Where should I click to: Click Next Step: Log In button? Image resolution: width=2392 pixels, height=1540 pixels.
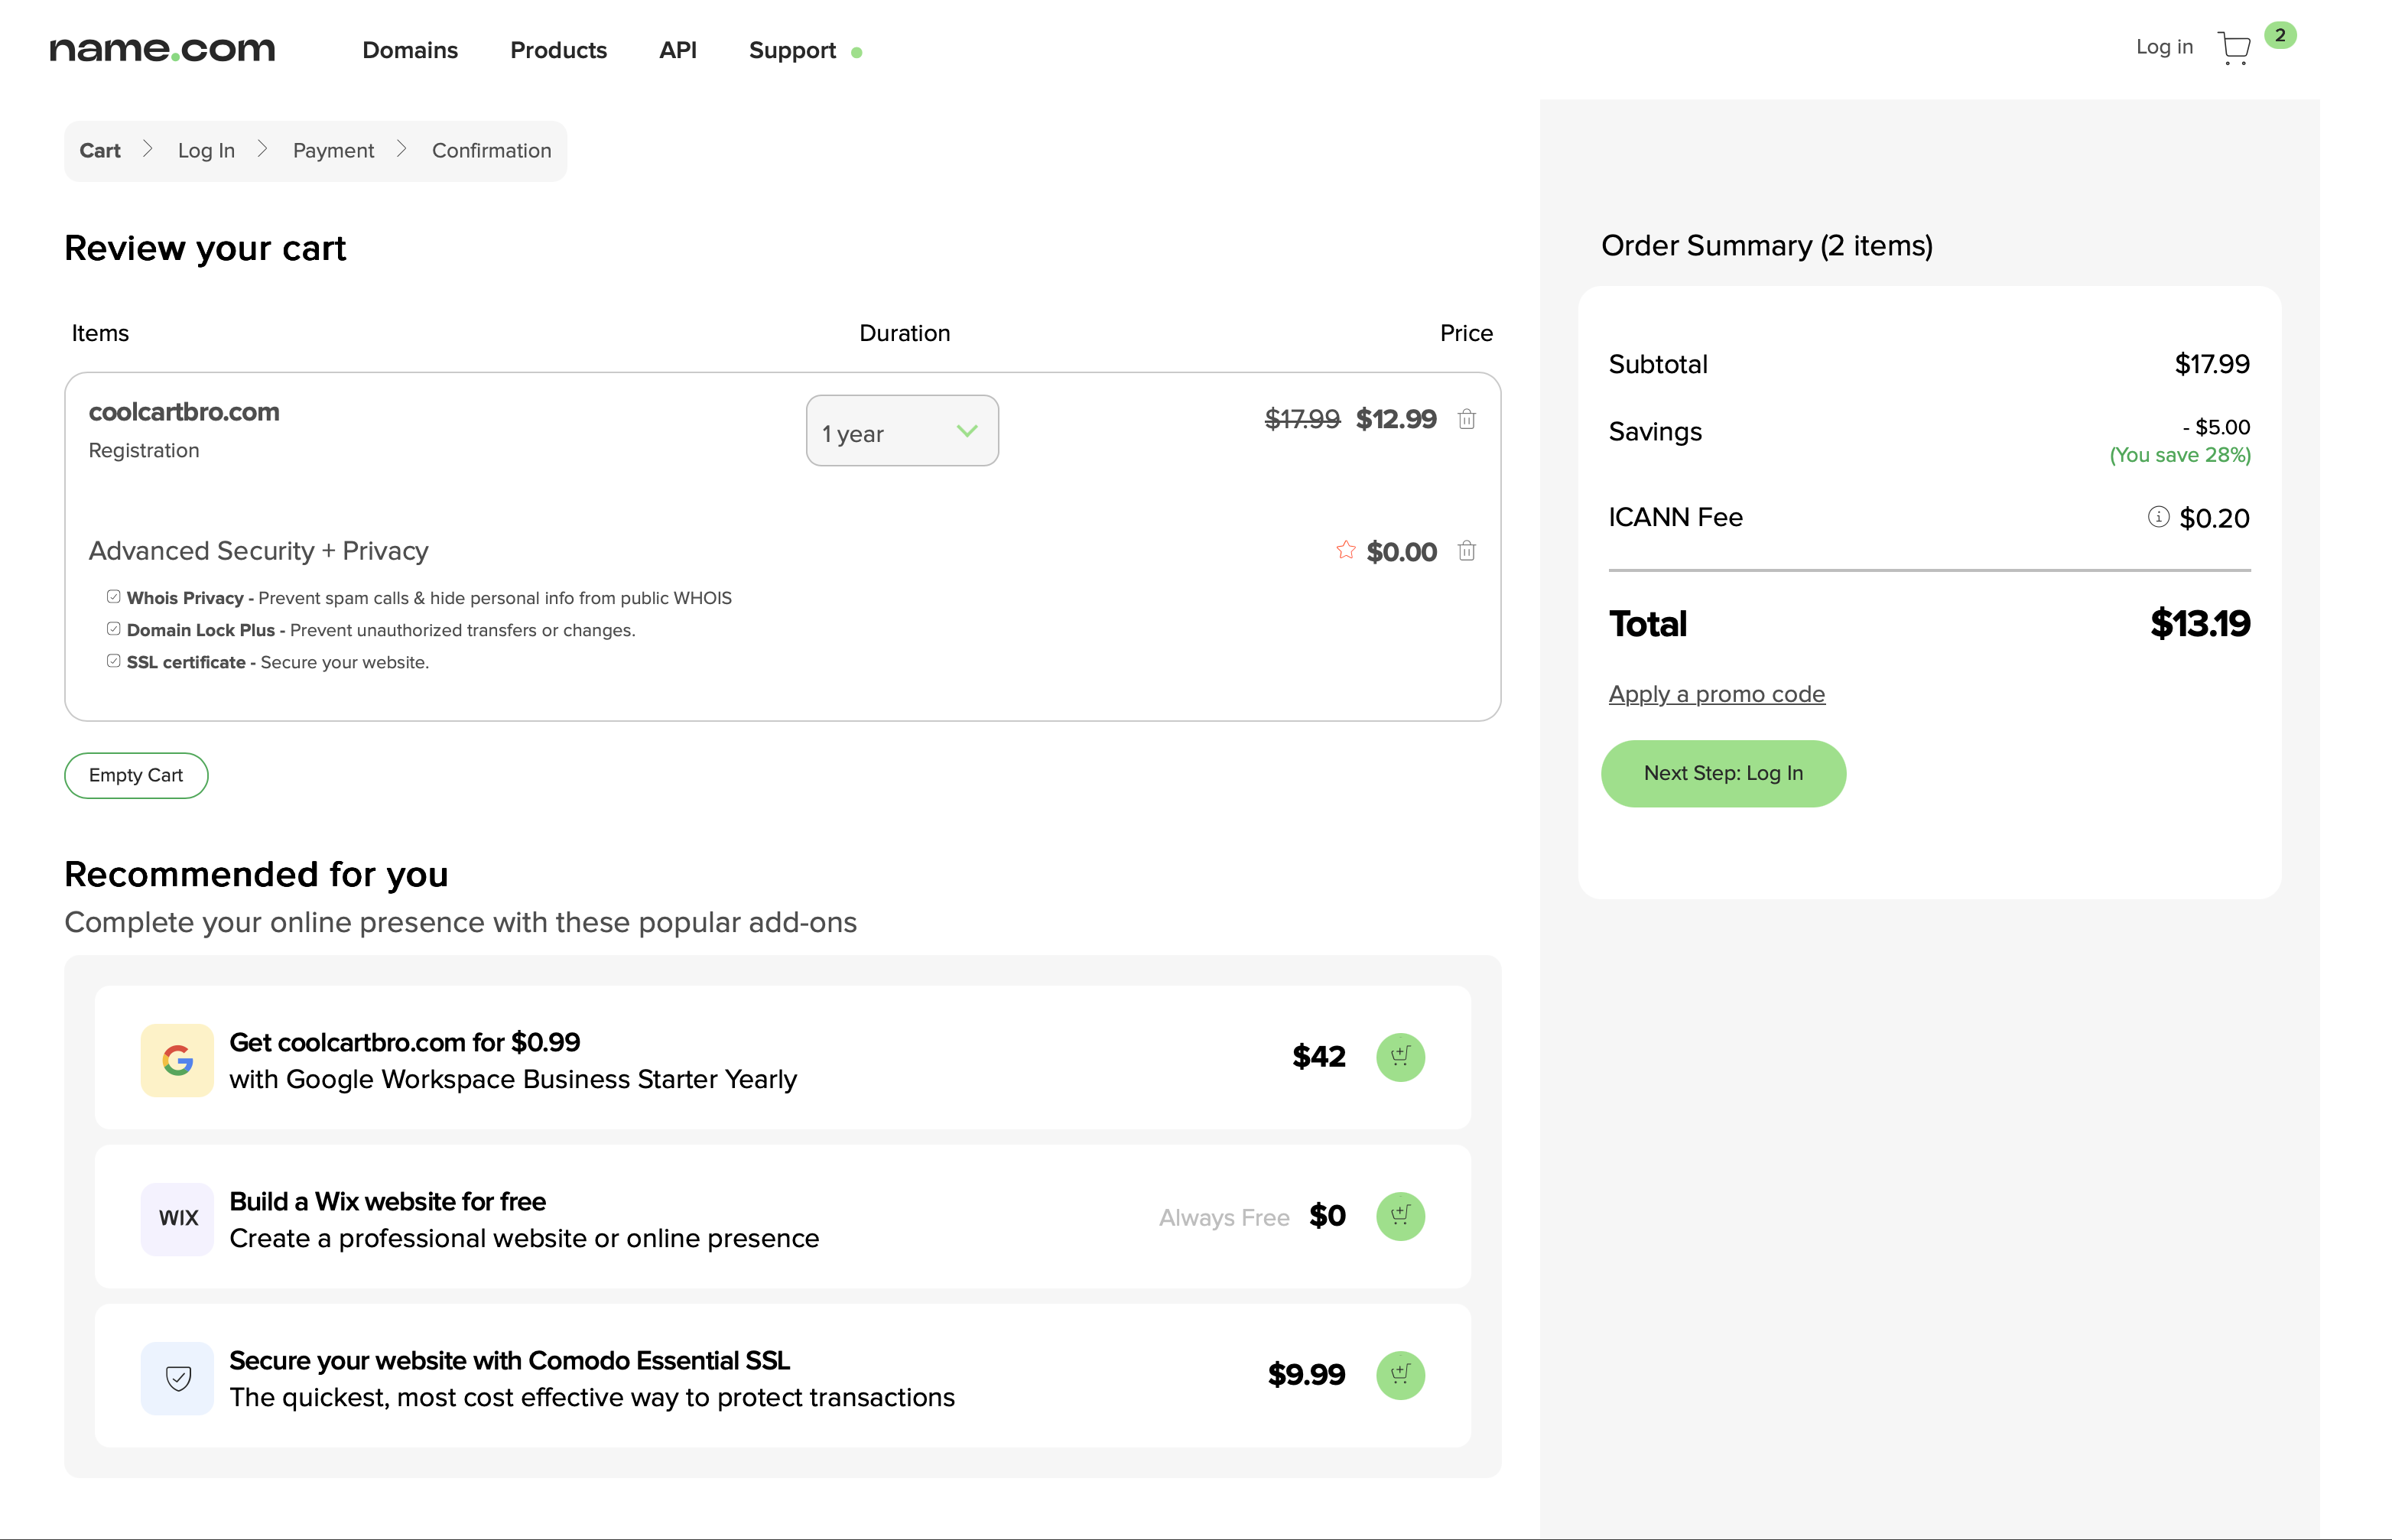click(1722, 773)
